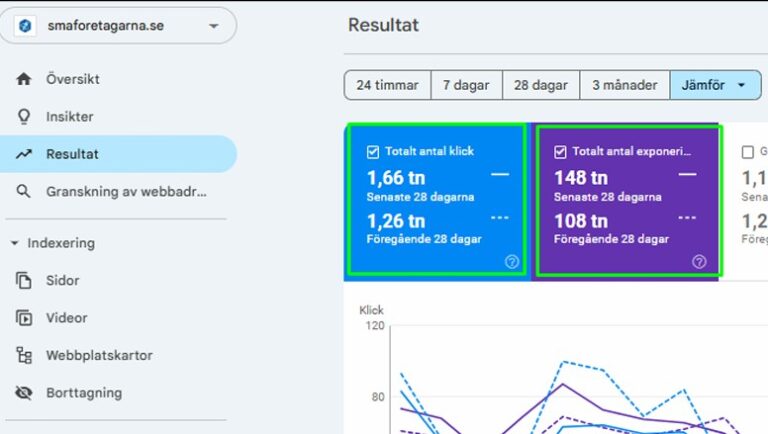Click the Resultat trend line icon
The width and height of the screenshot is (768, 434).
coord(24,155)
